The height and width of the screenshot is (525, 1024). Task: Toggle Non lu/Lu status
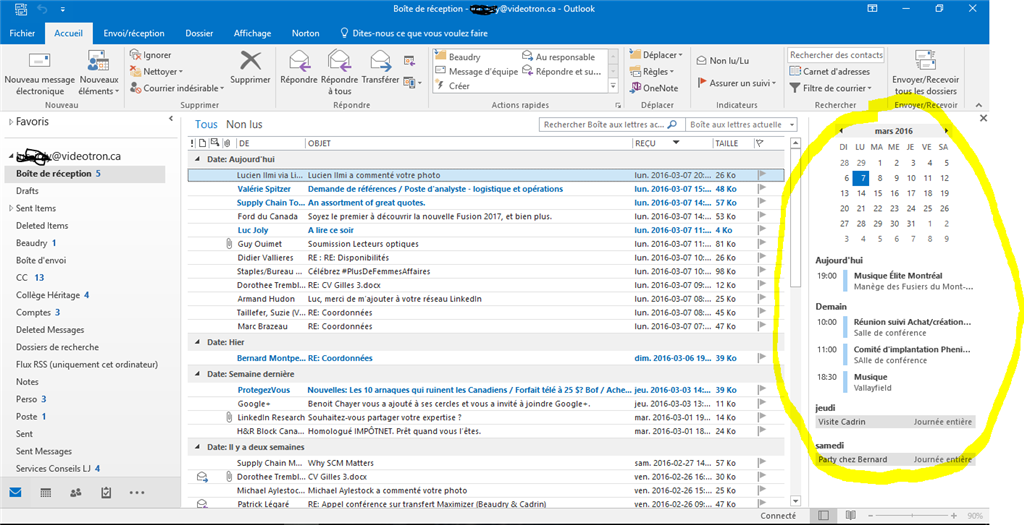722,60
